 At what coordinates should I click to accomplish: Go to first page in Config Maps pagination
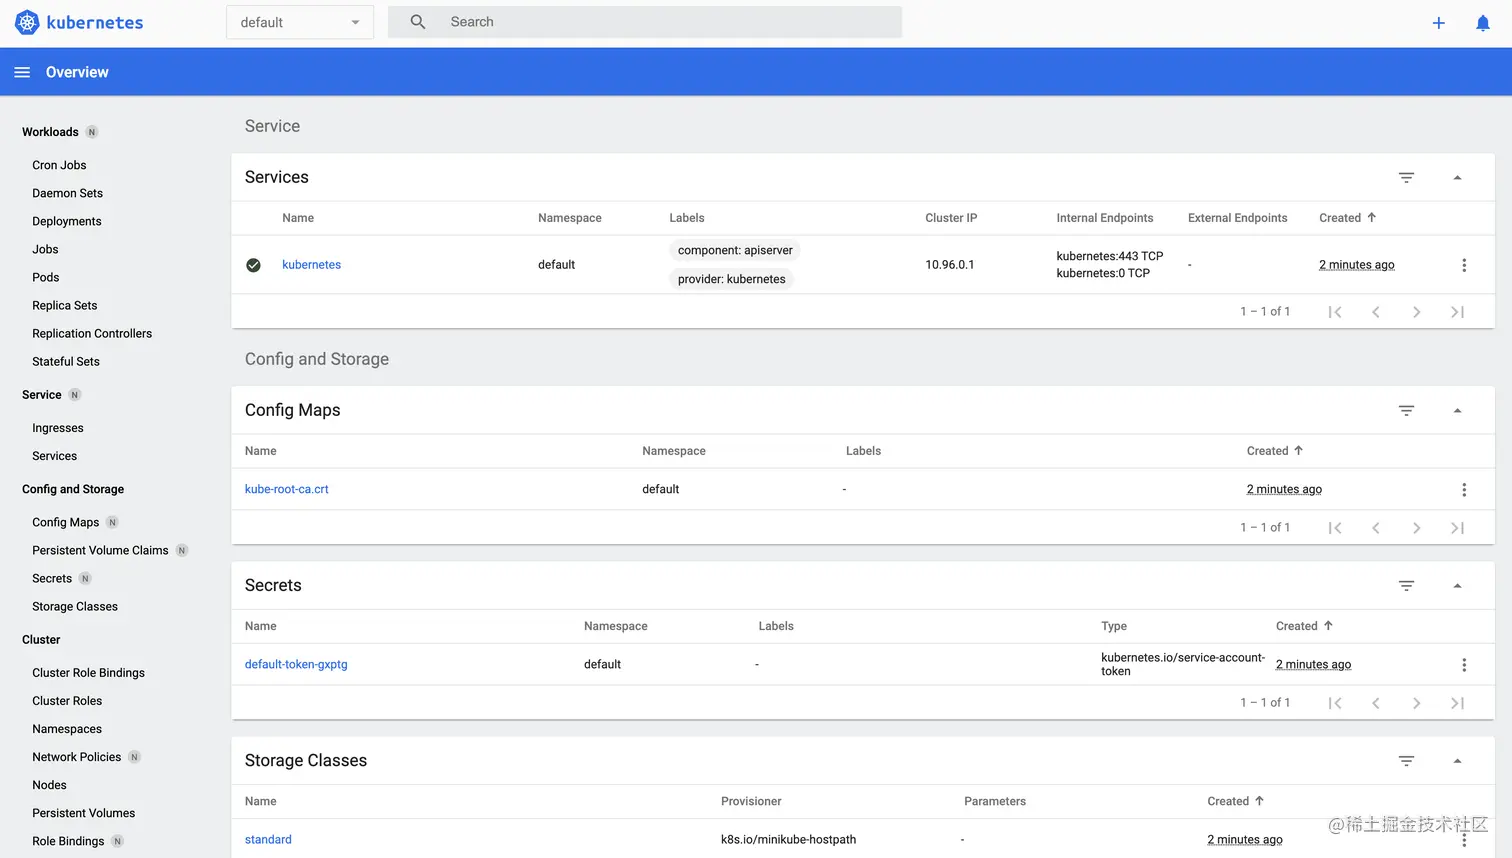coord(1335,528)
